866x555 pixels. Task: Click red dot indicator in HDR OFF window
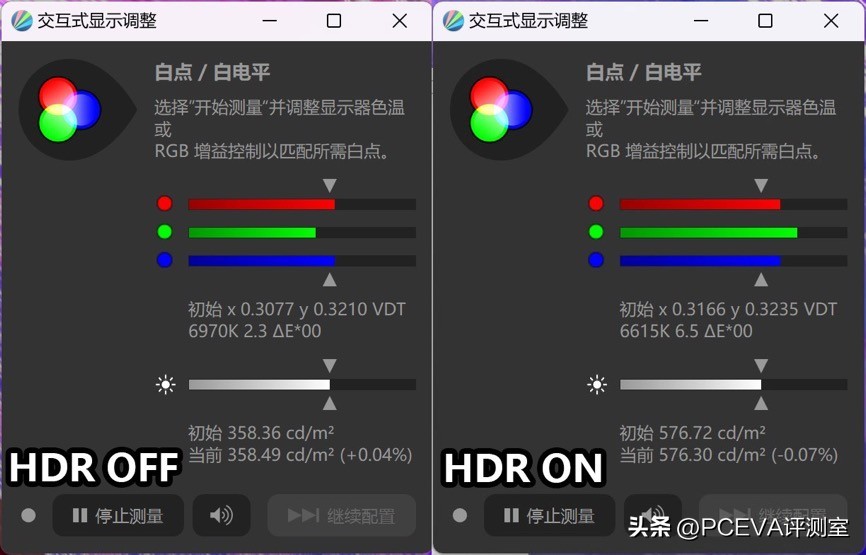click(165, 204)
